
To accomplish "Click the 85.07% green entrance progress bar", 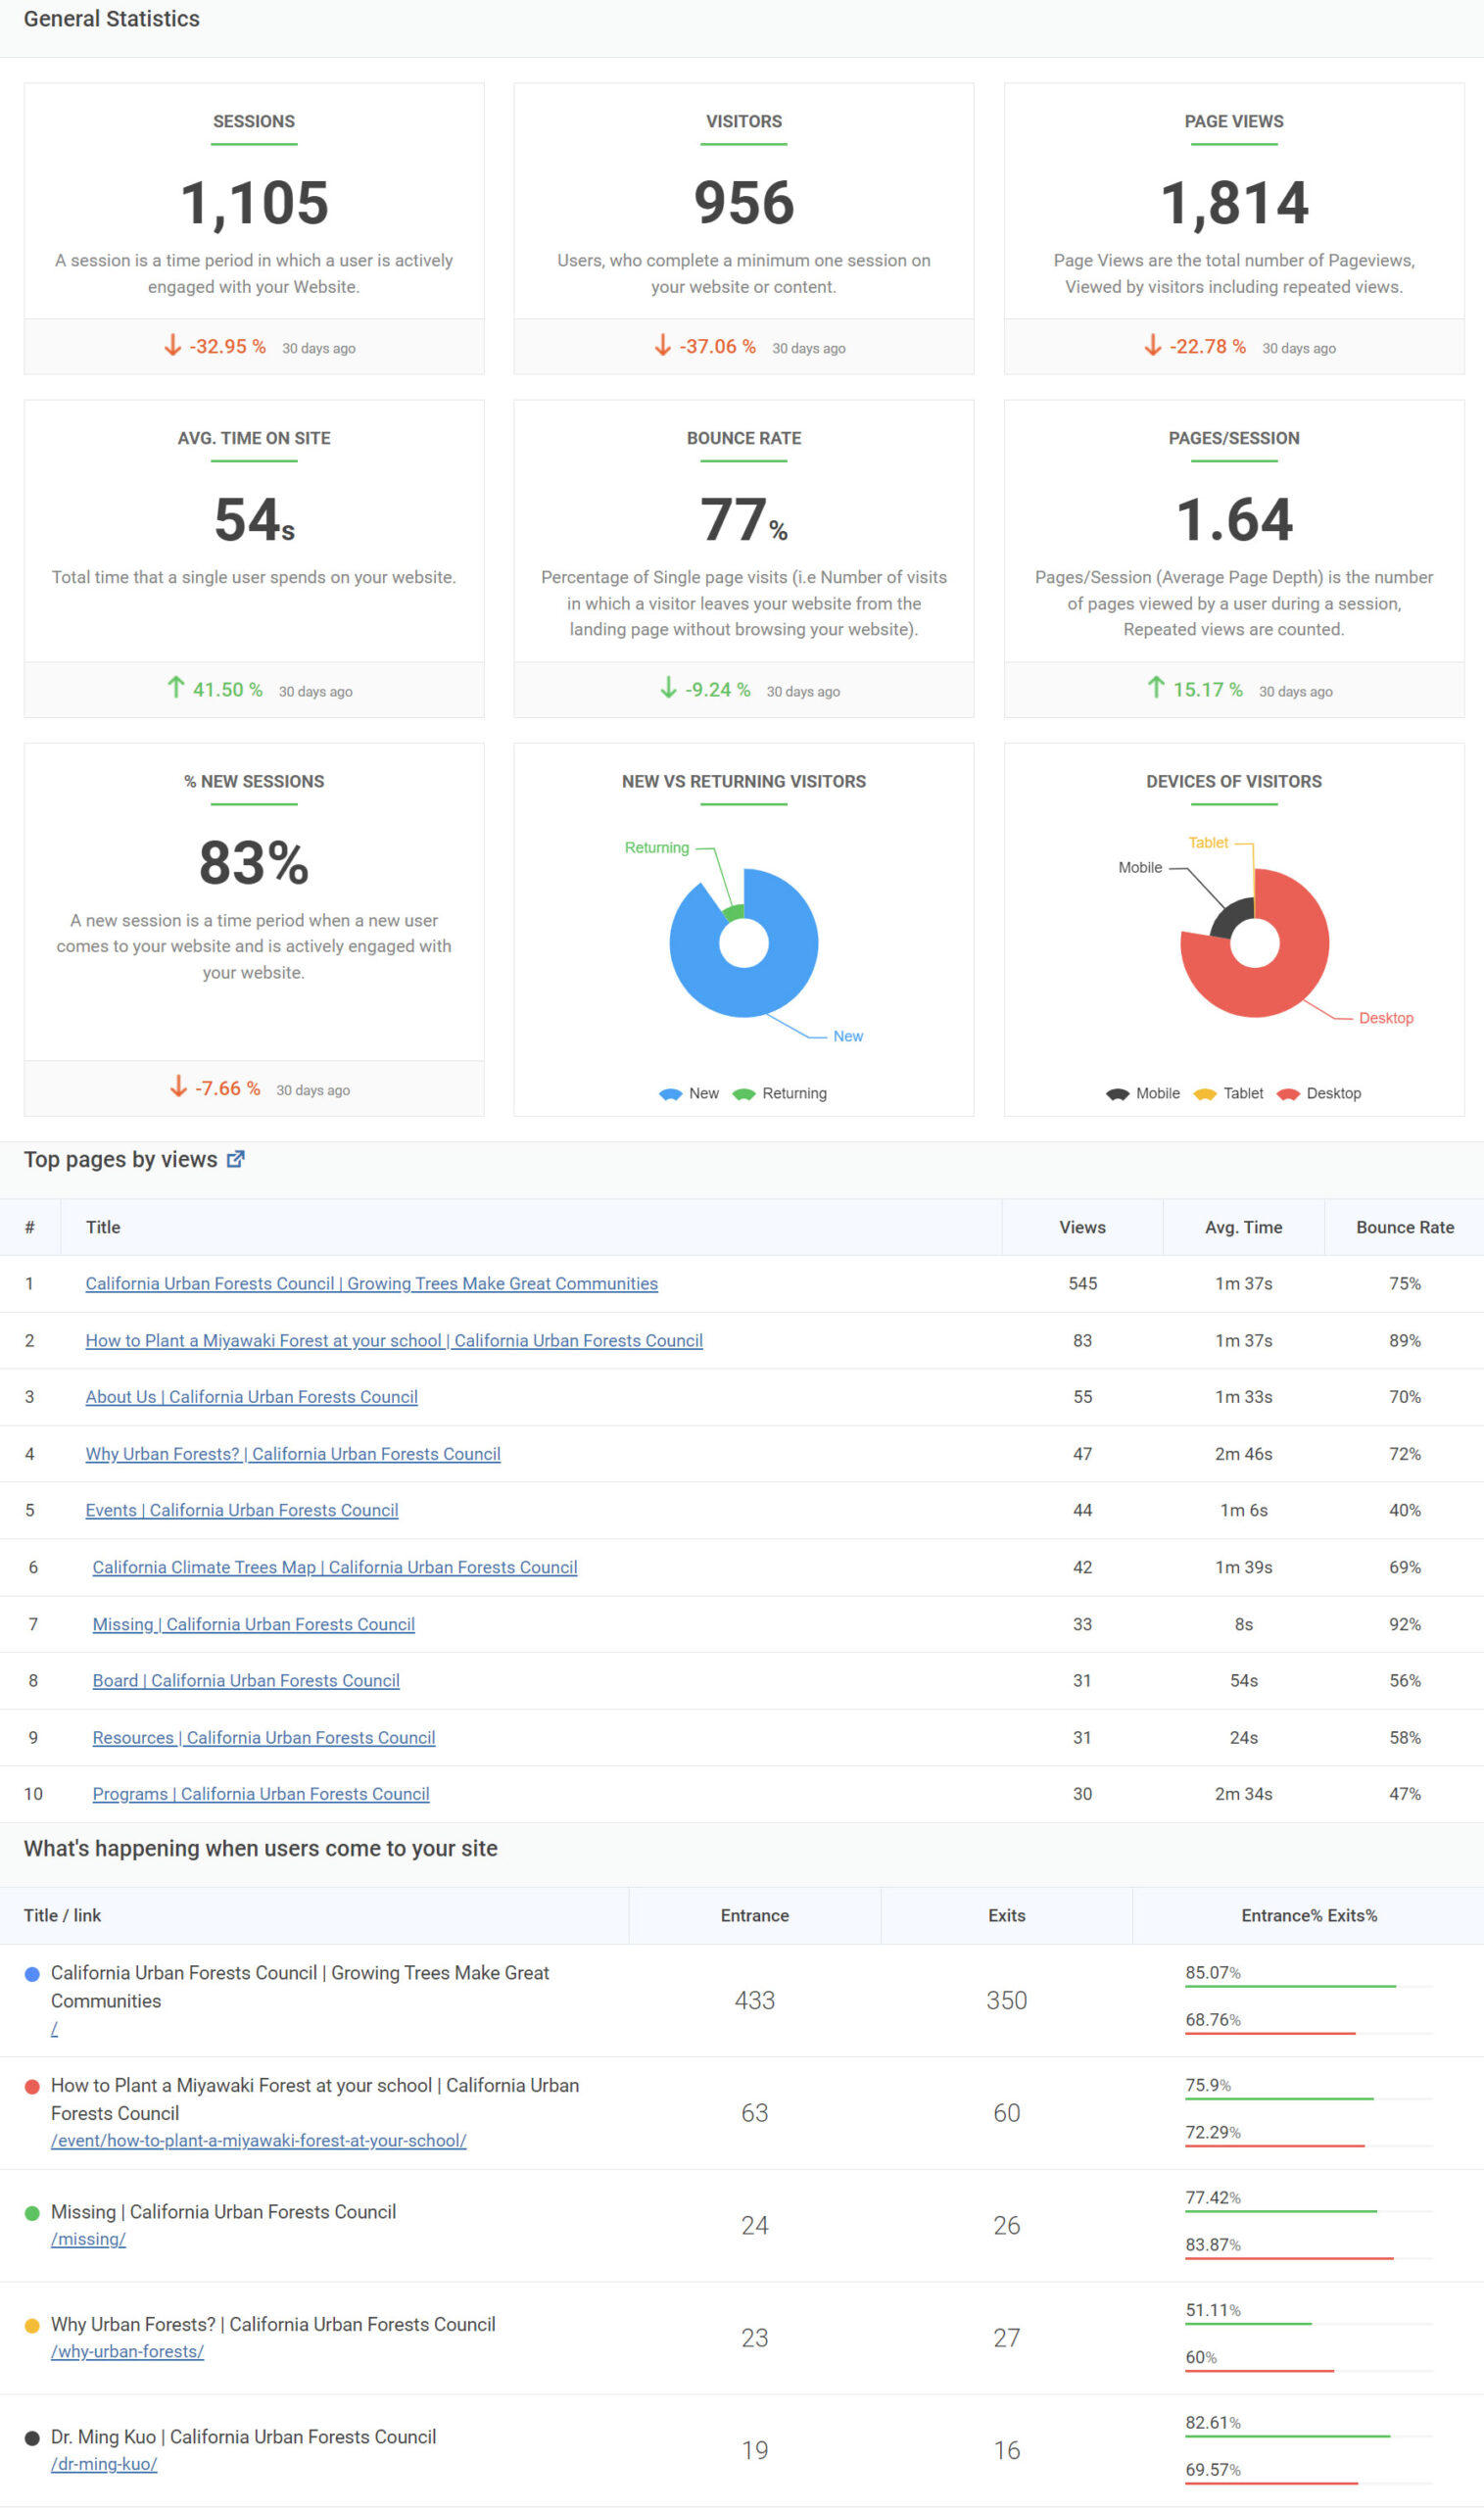I will [x=1290, y=1986].
